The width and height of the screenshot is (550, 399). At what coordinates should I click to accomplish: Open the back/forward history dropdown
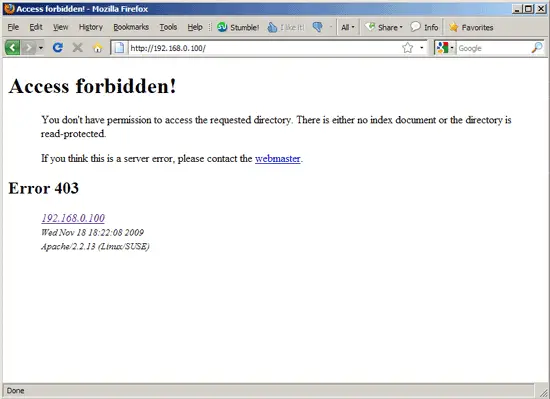pos(41,47)
